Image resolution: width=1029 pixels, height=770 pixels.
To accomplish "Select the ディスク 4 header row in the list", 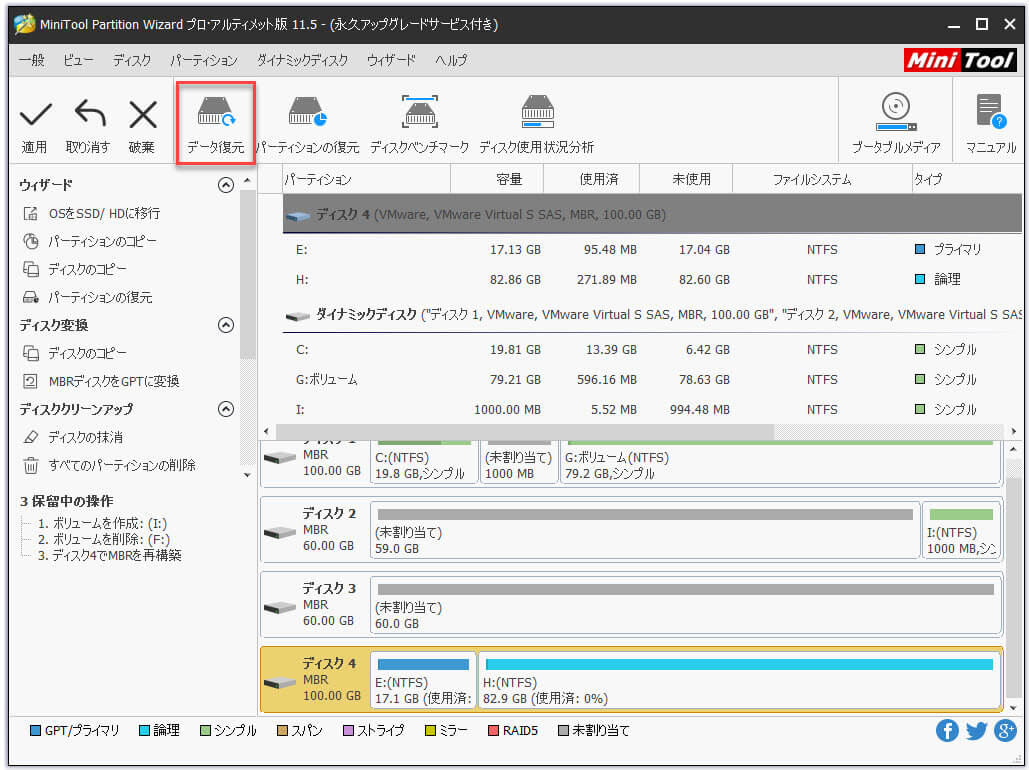I will coord(652,215).
